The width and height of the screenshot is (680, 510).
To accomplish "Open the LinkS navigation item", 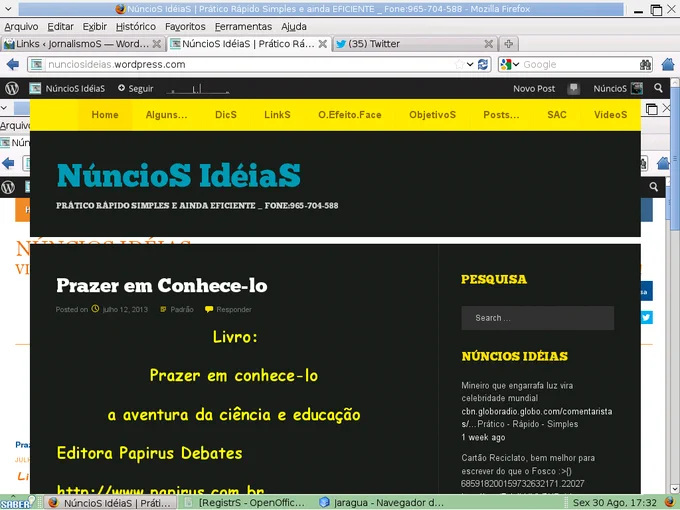I will click(278, 115).
